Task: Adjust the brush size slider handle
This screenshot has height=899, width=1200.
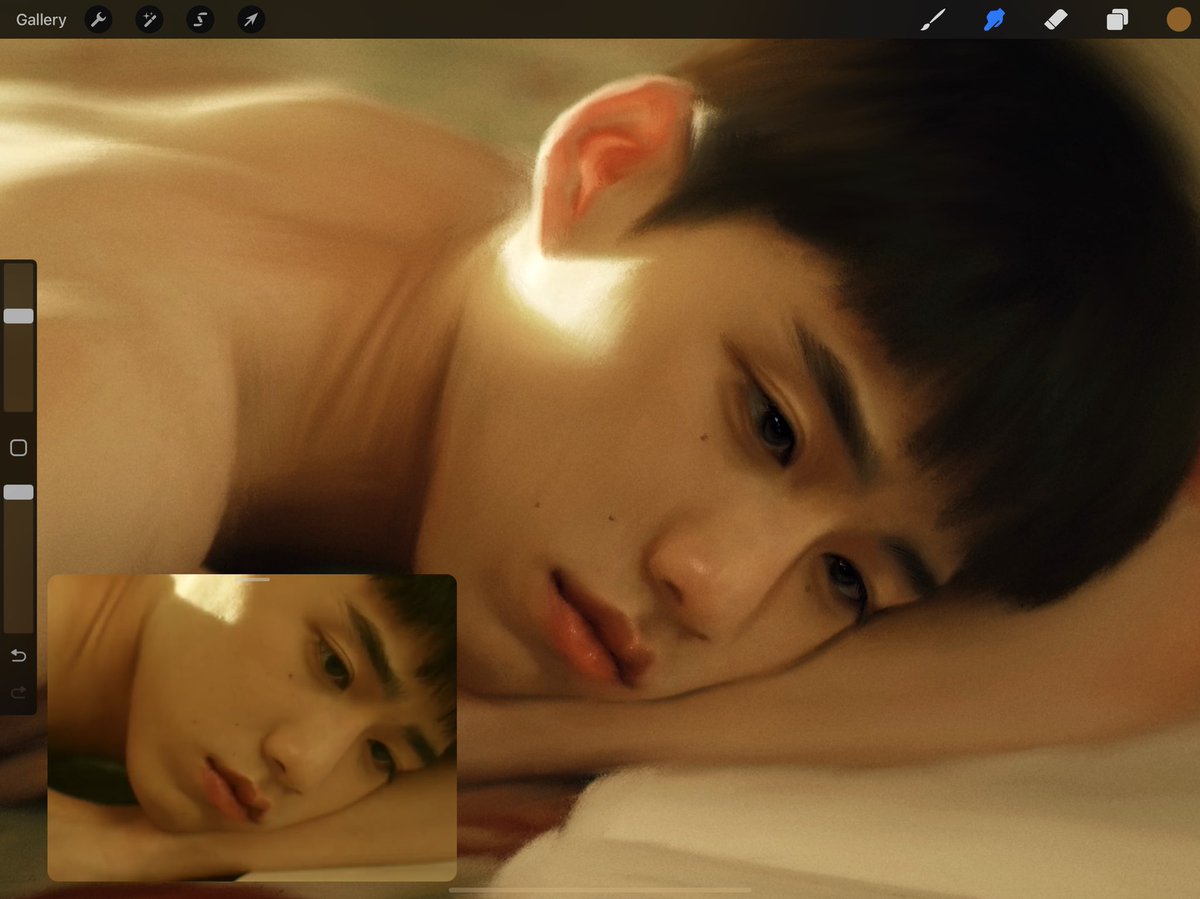Action: 18,316
